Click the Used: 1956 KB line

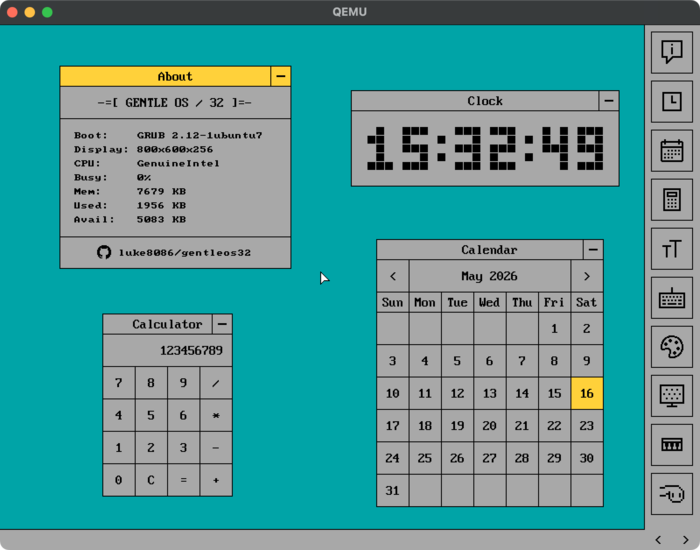130,205
